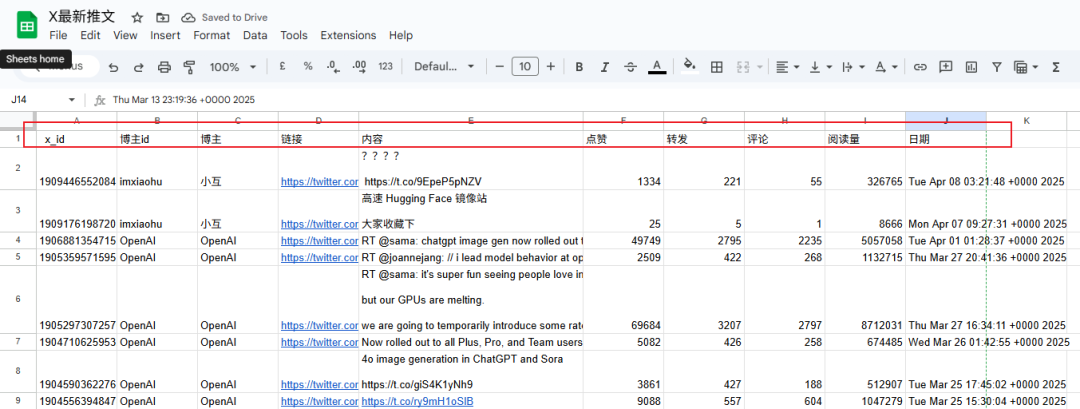Toggle bold formatting
This screenshot has width=1080, height=409.
pos(579,67)
